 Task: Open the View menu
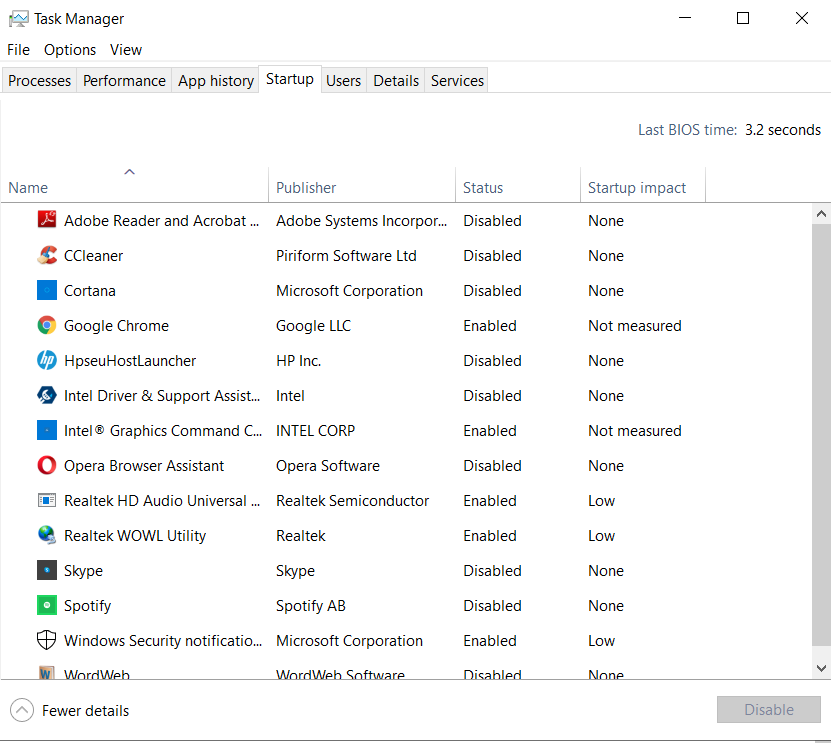click(126, 50)
